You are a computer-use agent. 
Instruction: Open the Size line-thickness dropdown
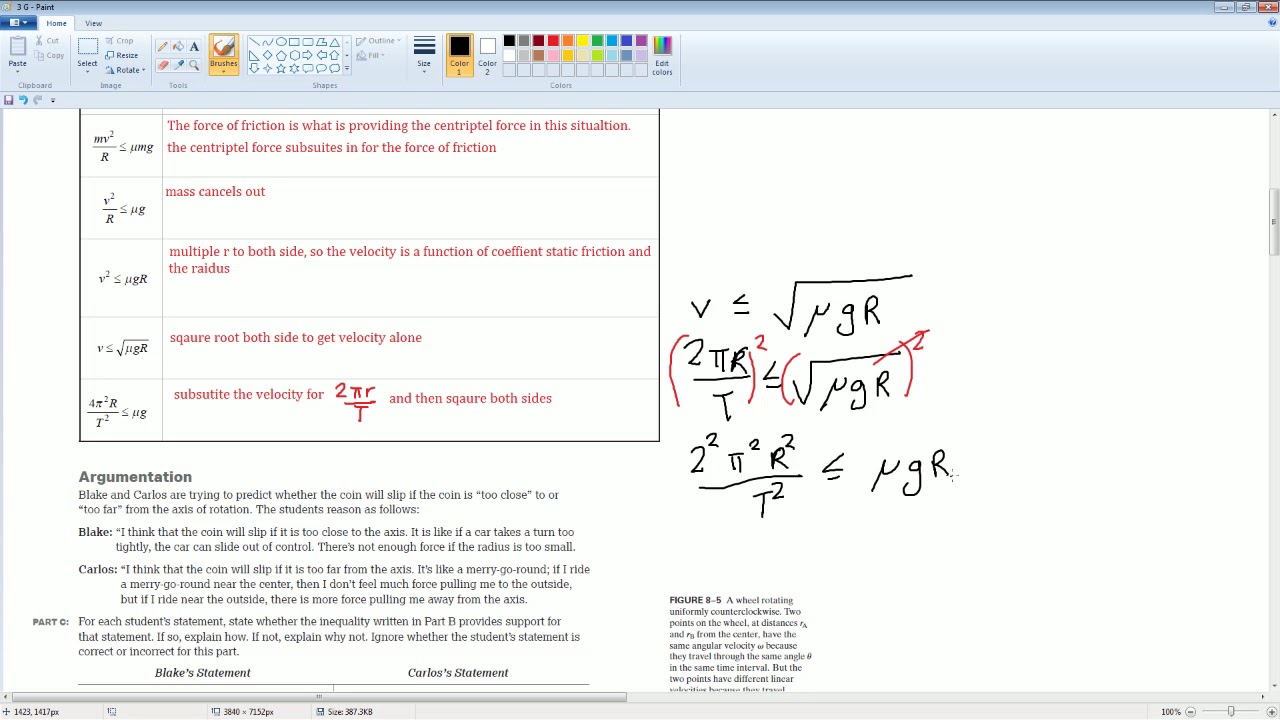click(424, 56)
